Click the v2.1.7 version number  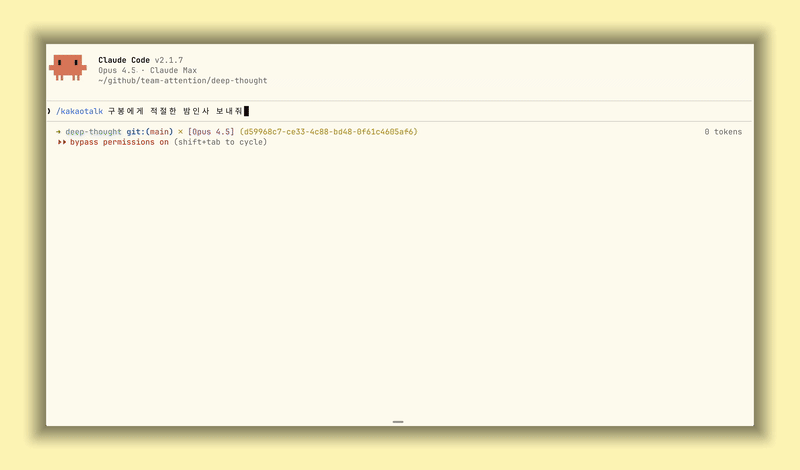pos(169,60)
